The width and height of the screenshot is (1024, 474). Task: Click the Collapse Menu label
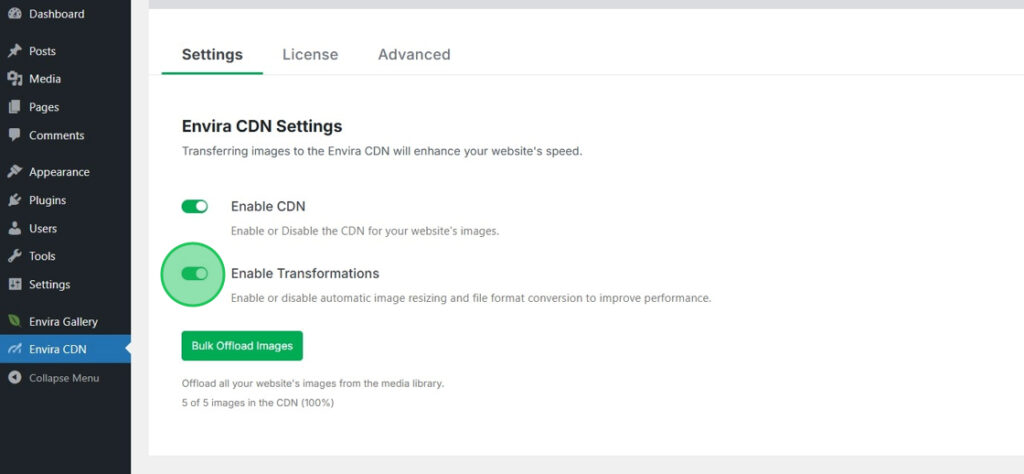pos(64,378)
